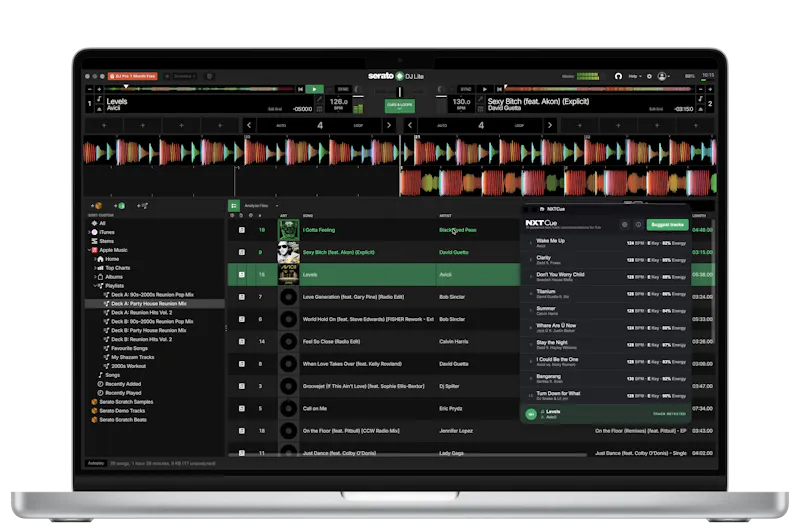This screenshot has width=800, height=527.
Task: Open Recently Added
Action: point(122,384)
